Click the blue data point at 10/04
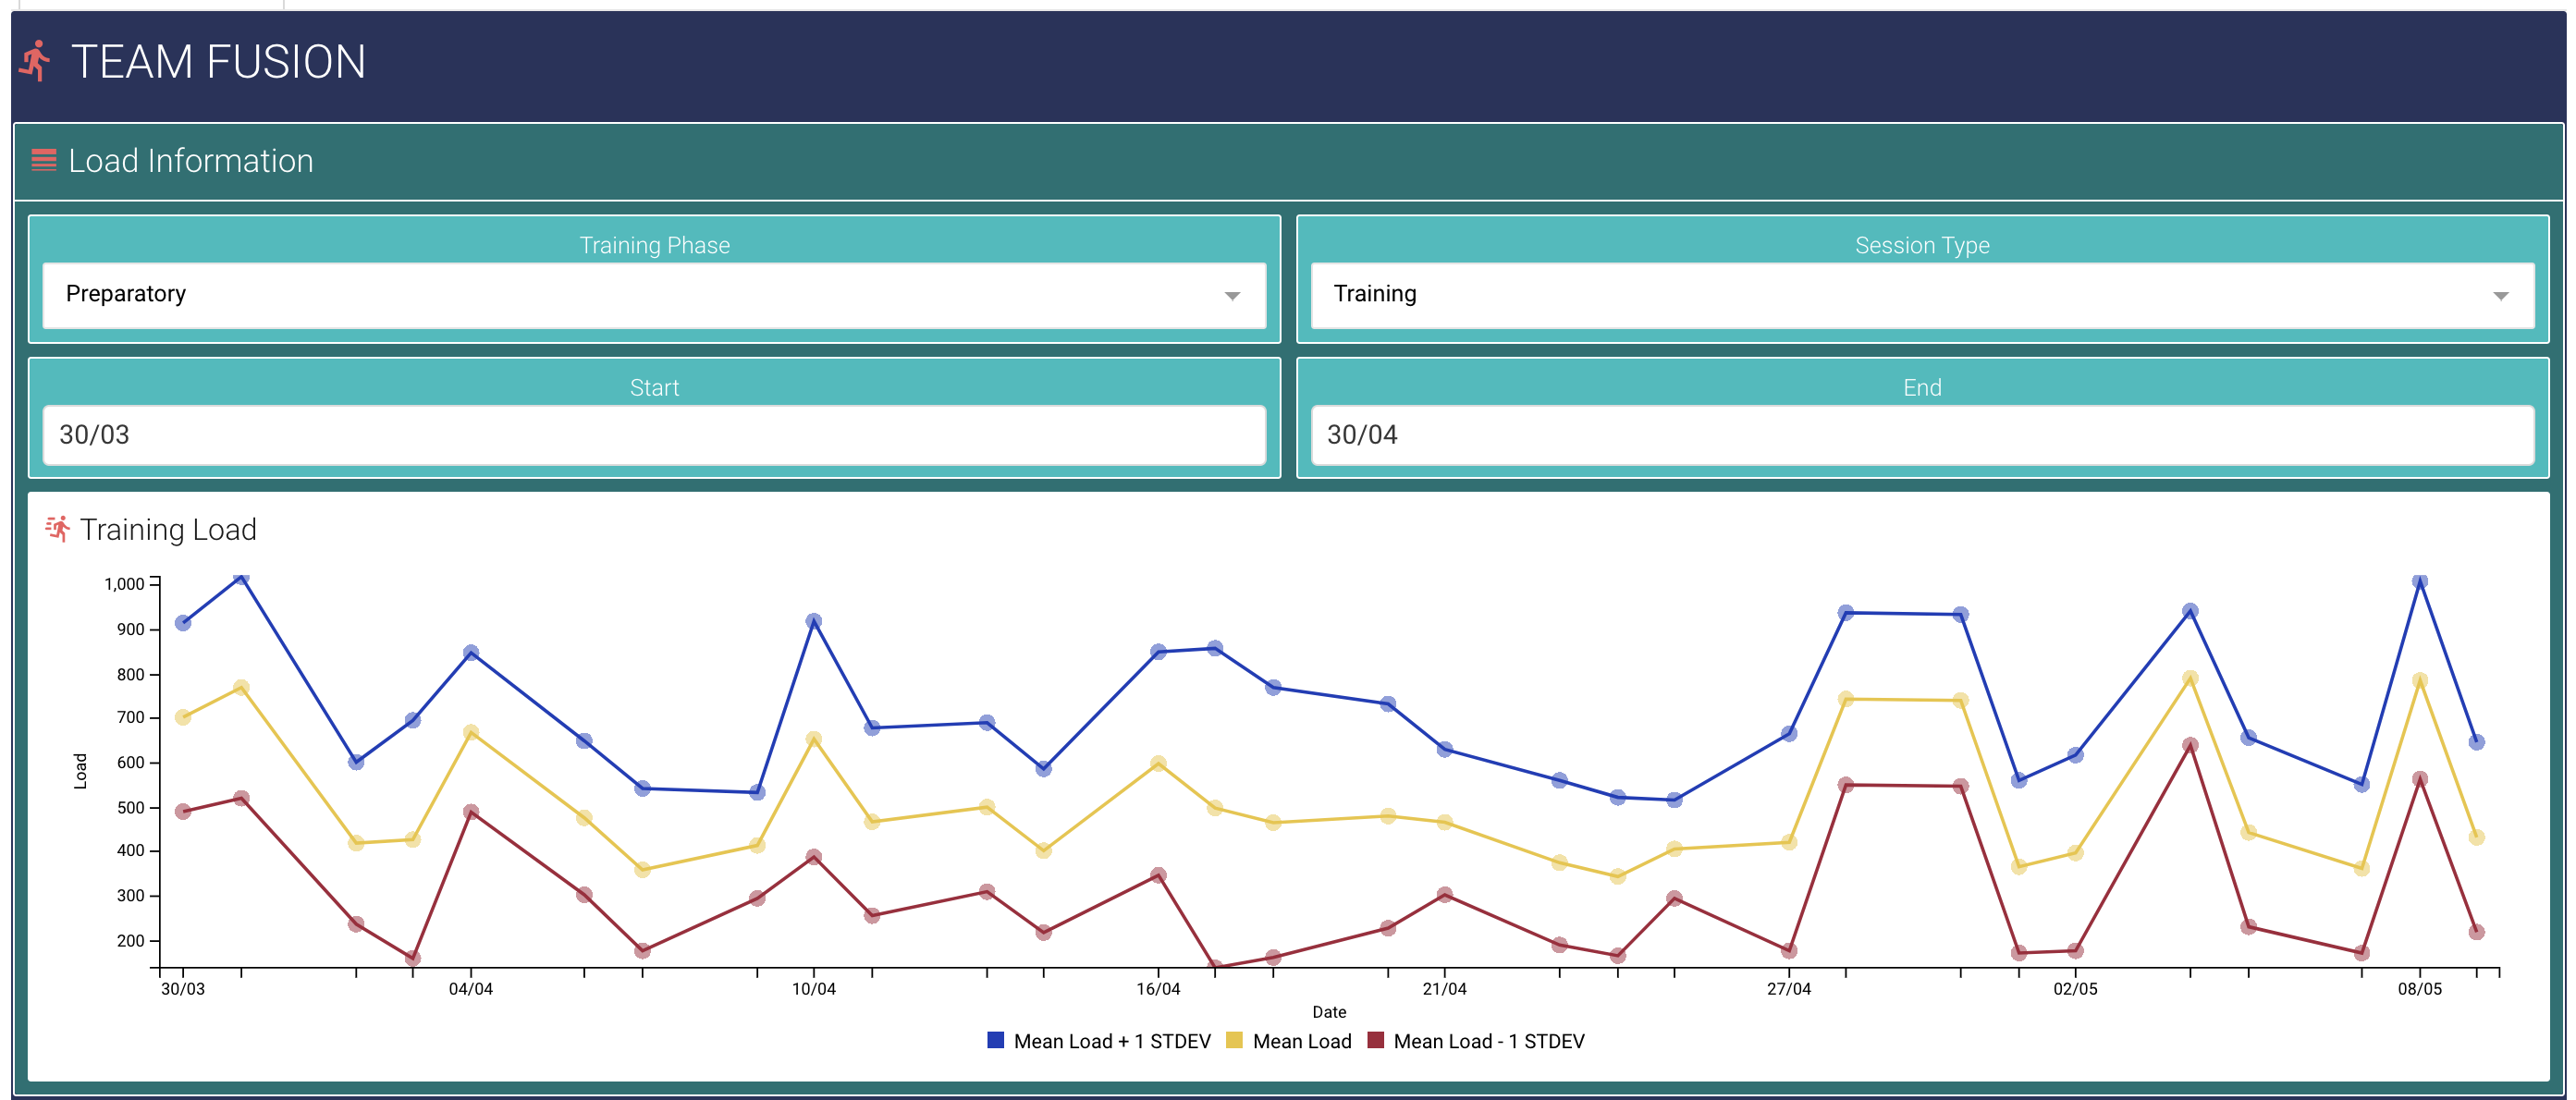Screen dimensions: 2576x1100 point(813,621)
